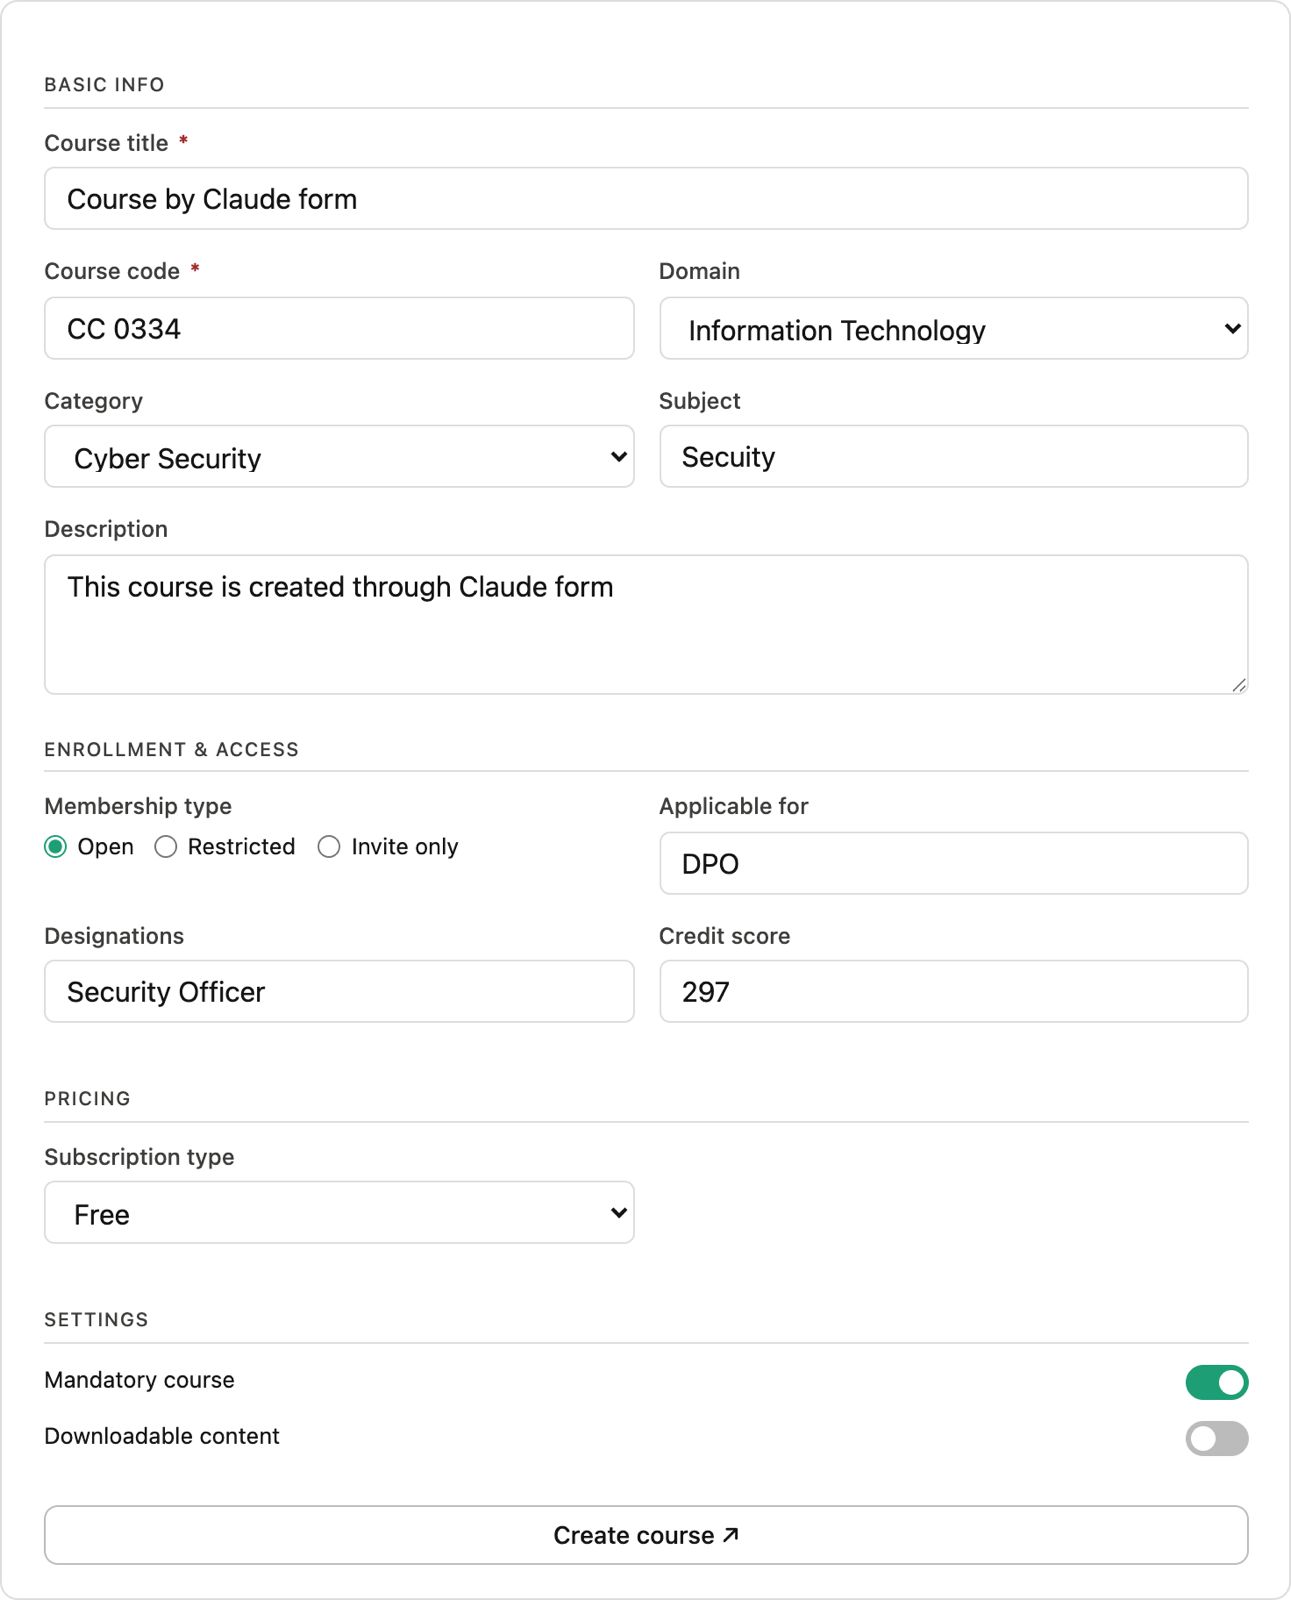Enable the Downloadable content toggle
The width and height of the screenshot is (1291, 1600).
1217,1438
